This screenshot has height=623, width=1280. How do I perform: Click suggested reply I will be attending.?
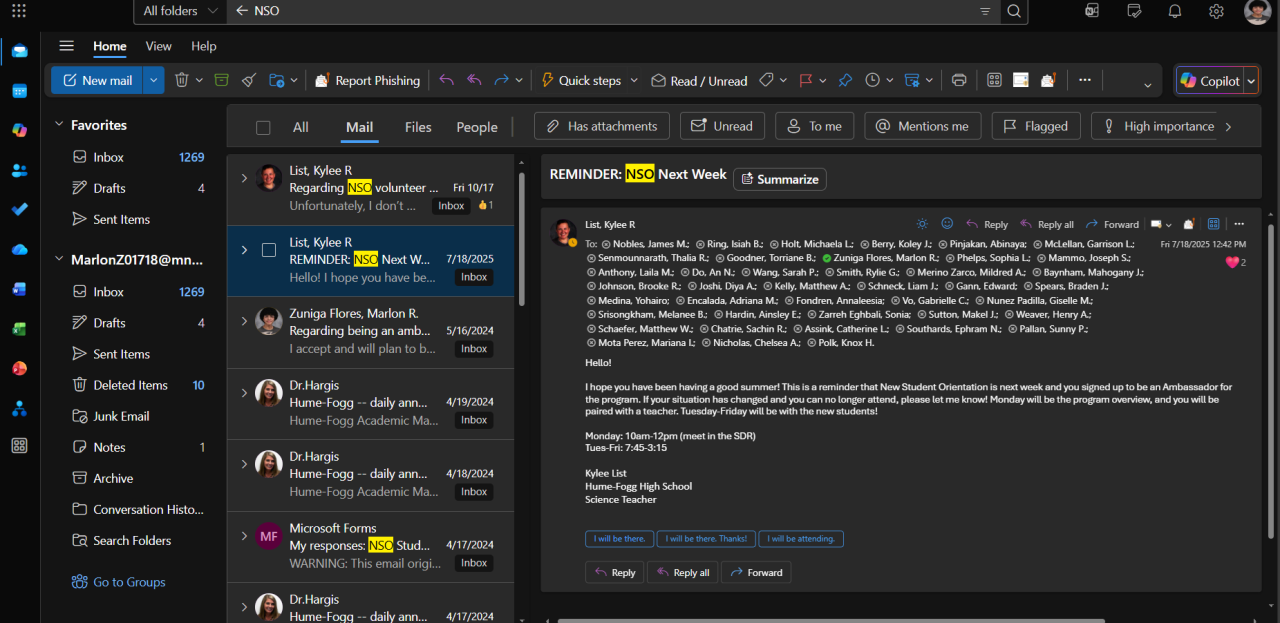tap(801, 538)
